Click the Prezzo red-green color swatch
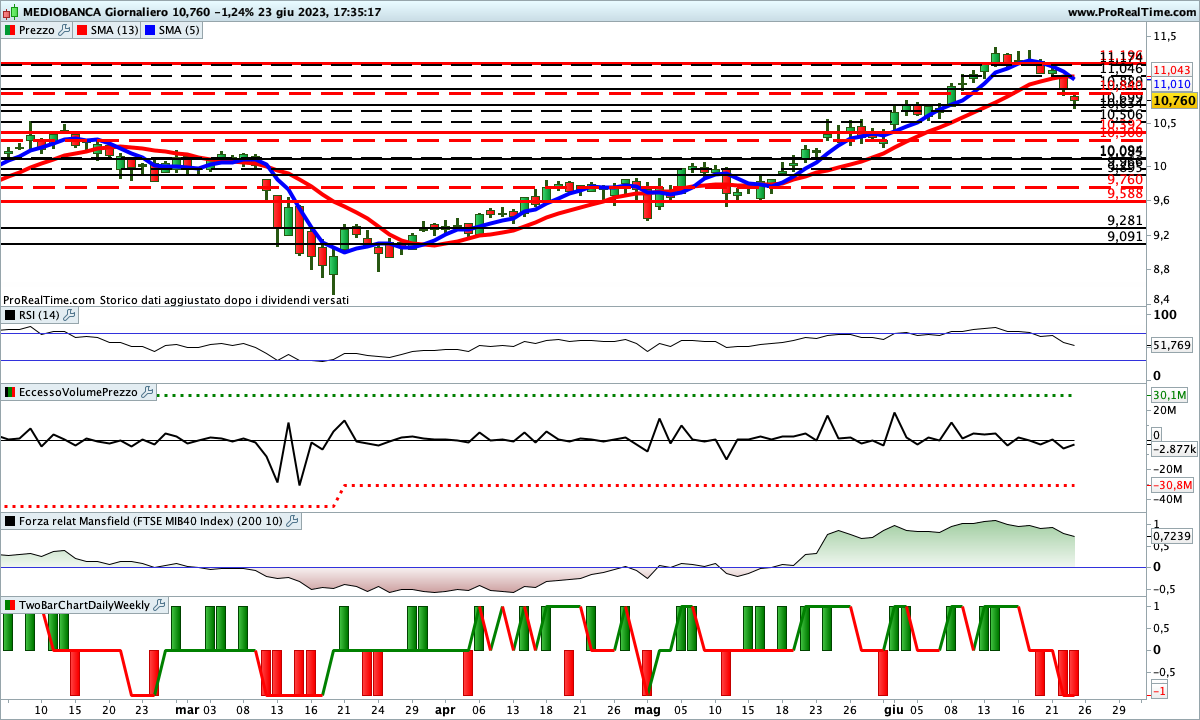The height and width of the screenshot is (720, 1200). (x=10, y=30)
